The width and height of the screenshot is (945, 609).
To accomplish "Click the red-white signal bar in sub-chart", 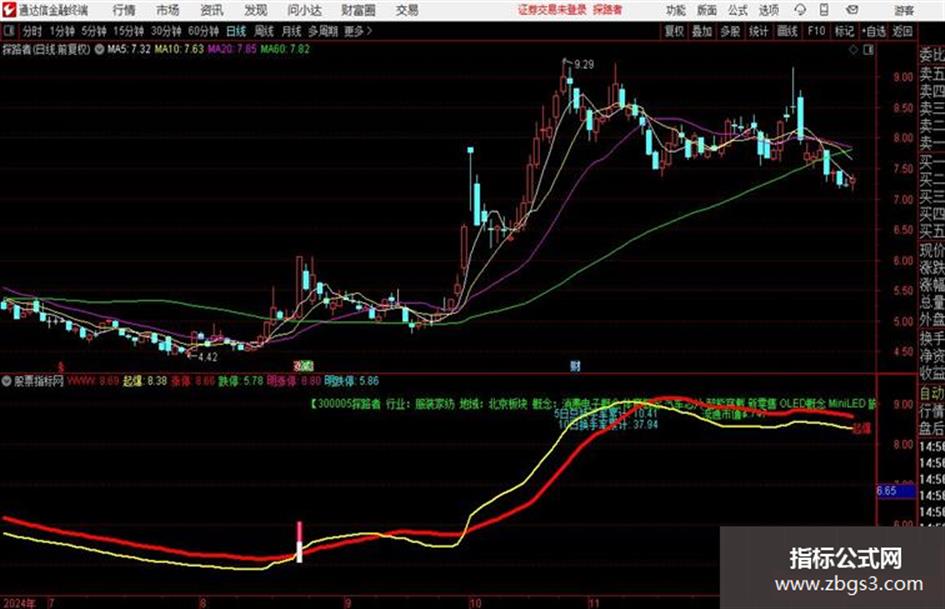I will coord(299,542).
